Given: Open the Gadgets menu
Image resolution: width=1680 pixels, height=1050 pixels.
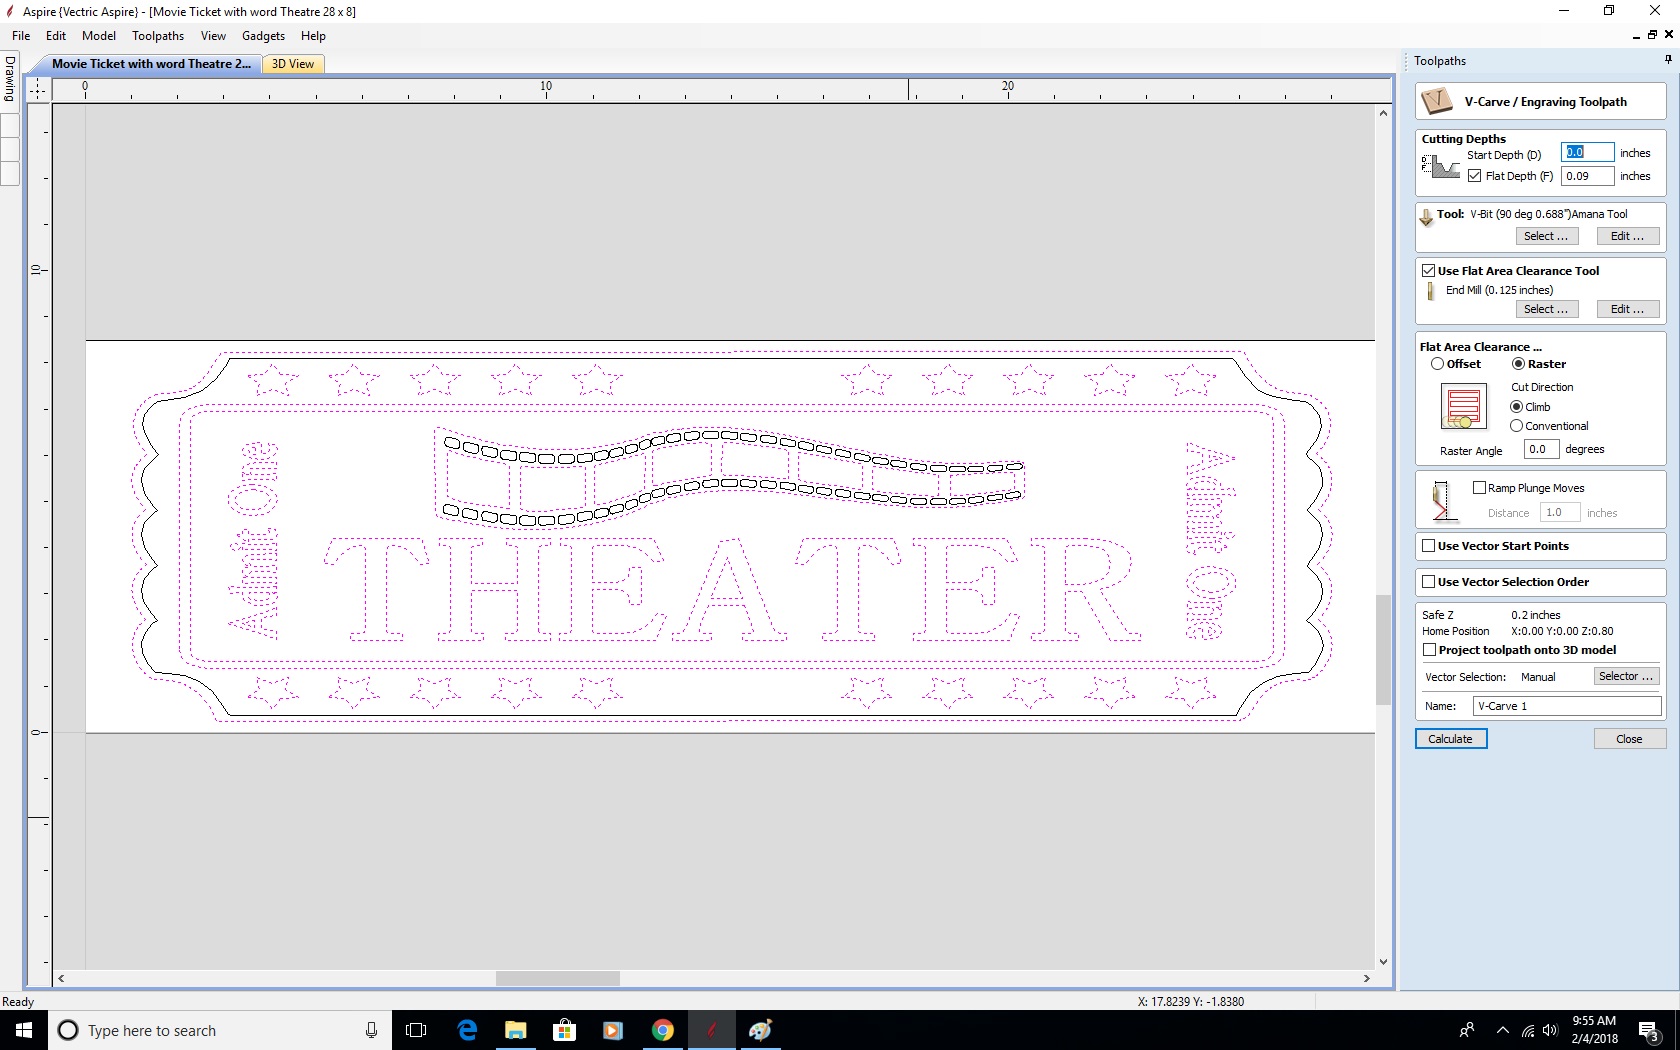Looking at the screenshot, I should pyautogui.click(x=263, y=36).
